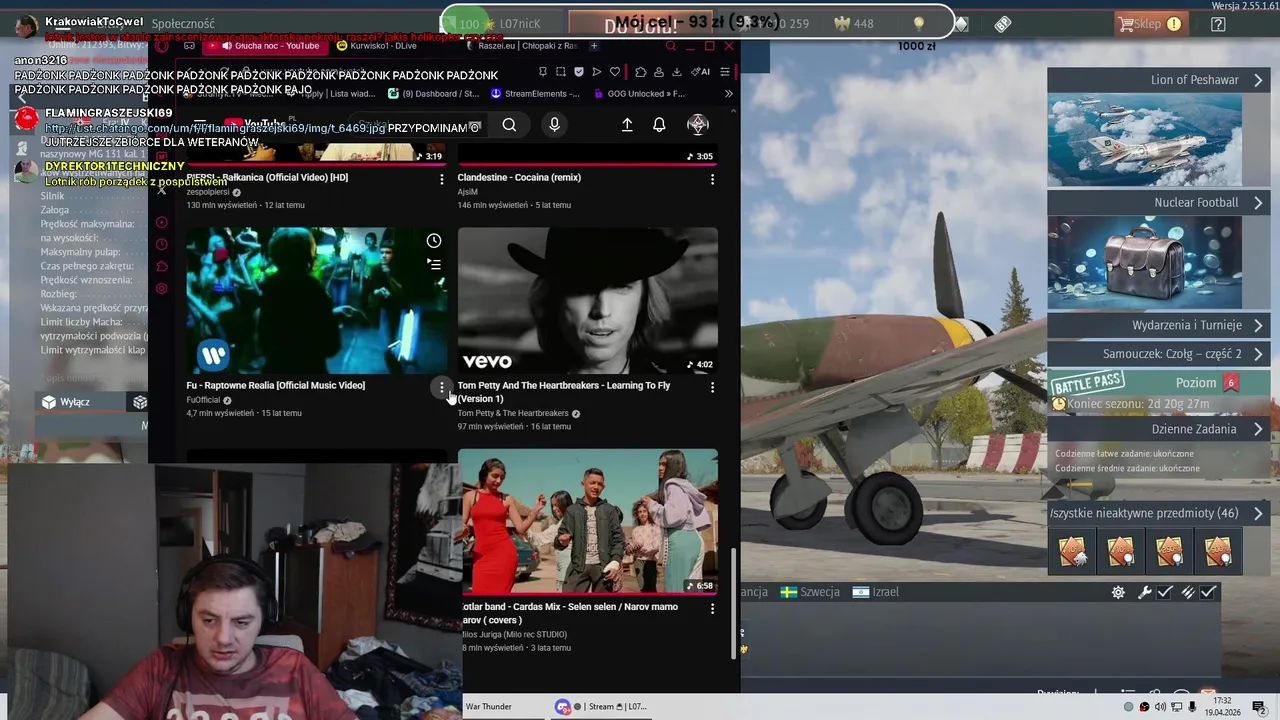
Task: Open War Thunder help question icon
Action: point(1218,24)
